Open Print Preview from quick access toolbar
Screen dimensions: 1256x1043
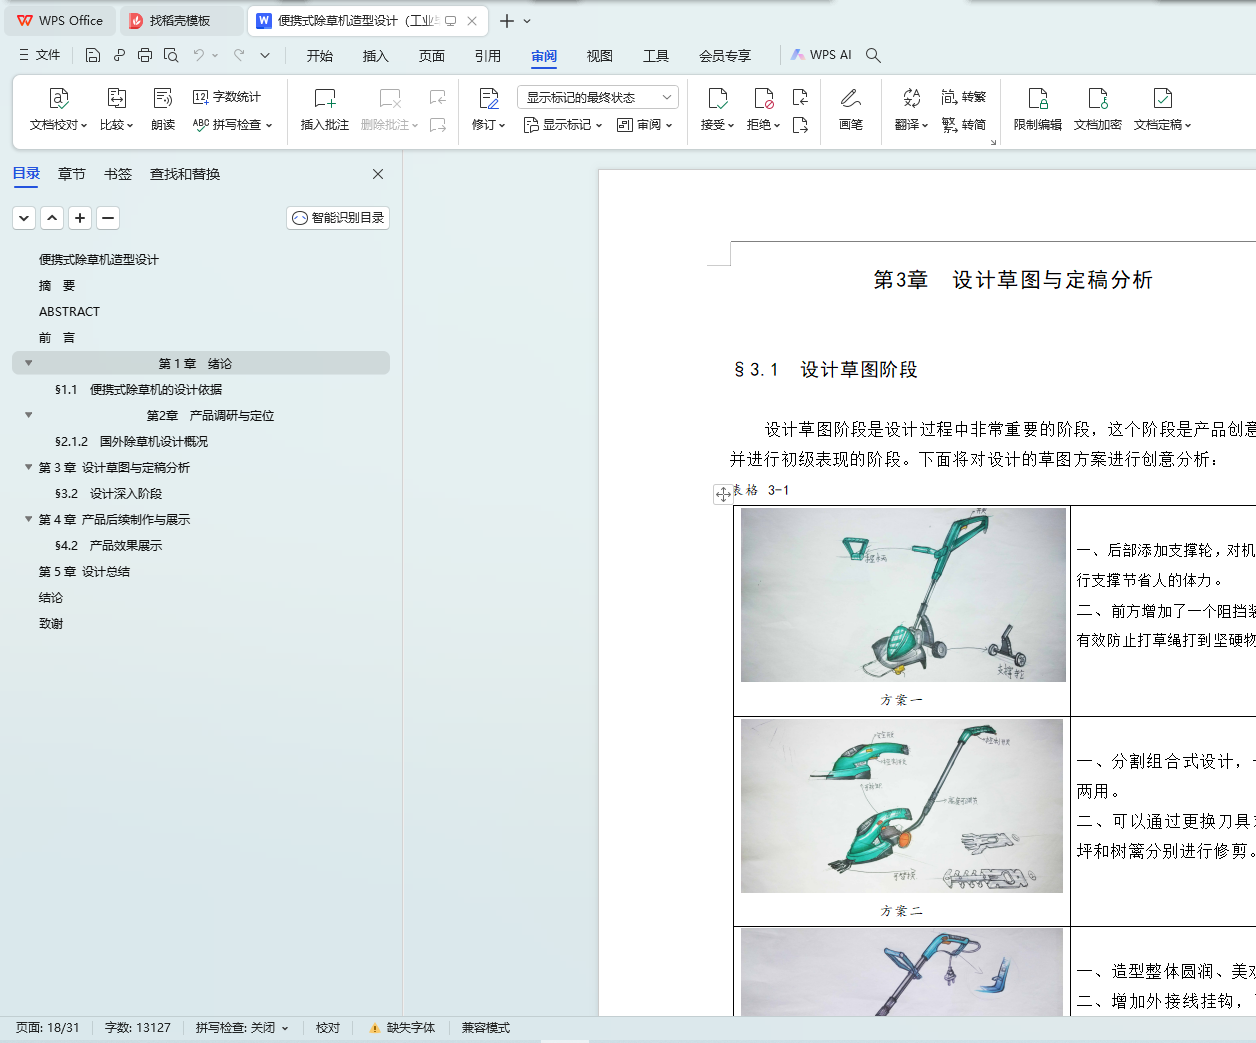(x=171, y=55)
